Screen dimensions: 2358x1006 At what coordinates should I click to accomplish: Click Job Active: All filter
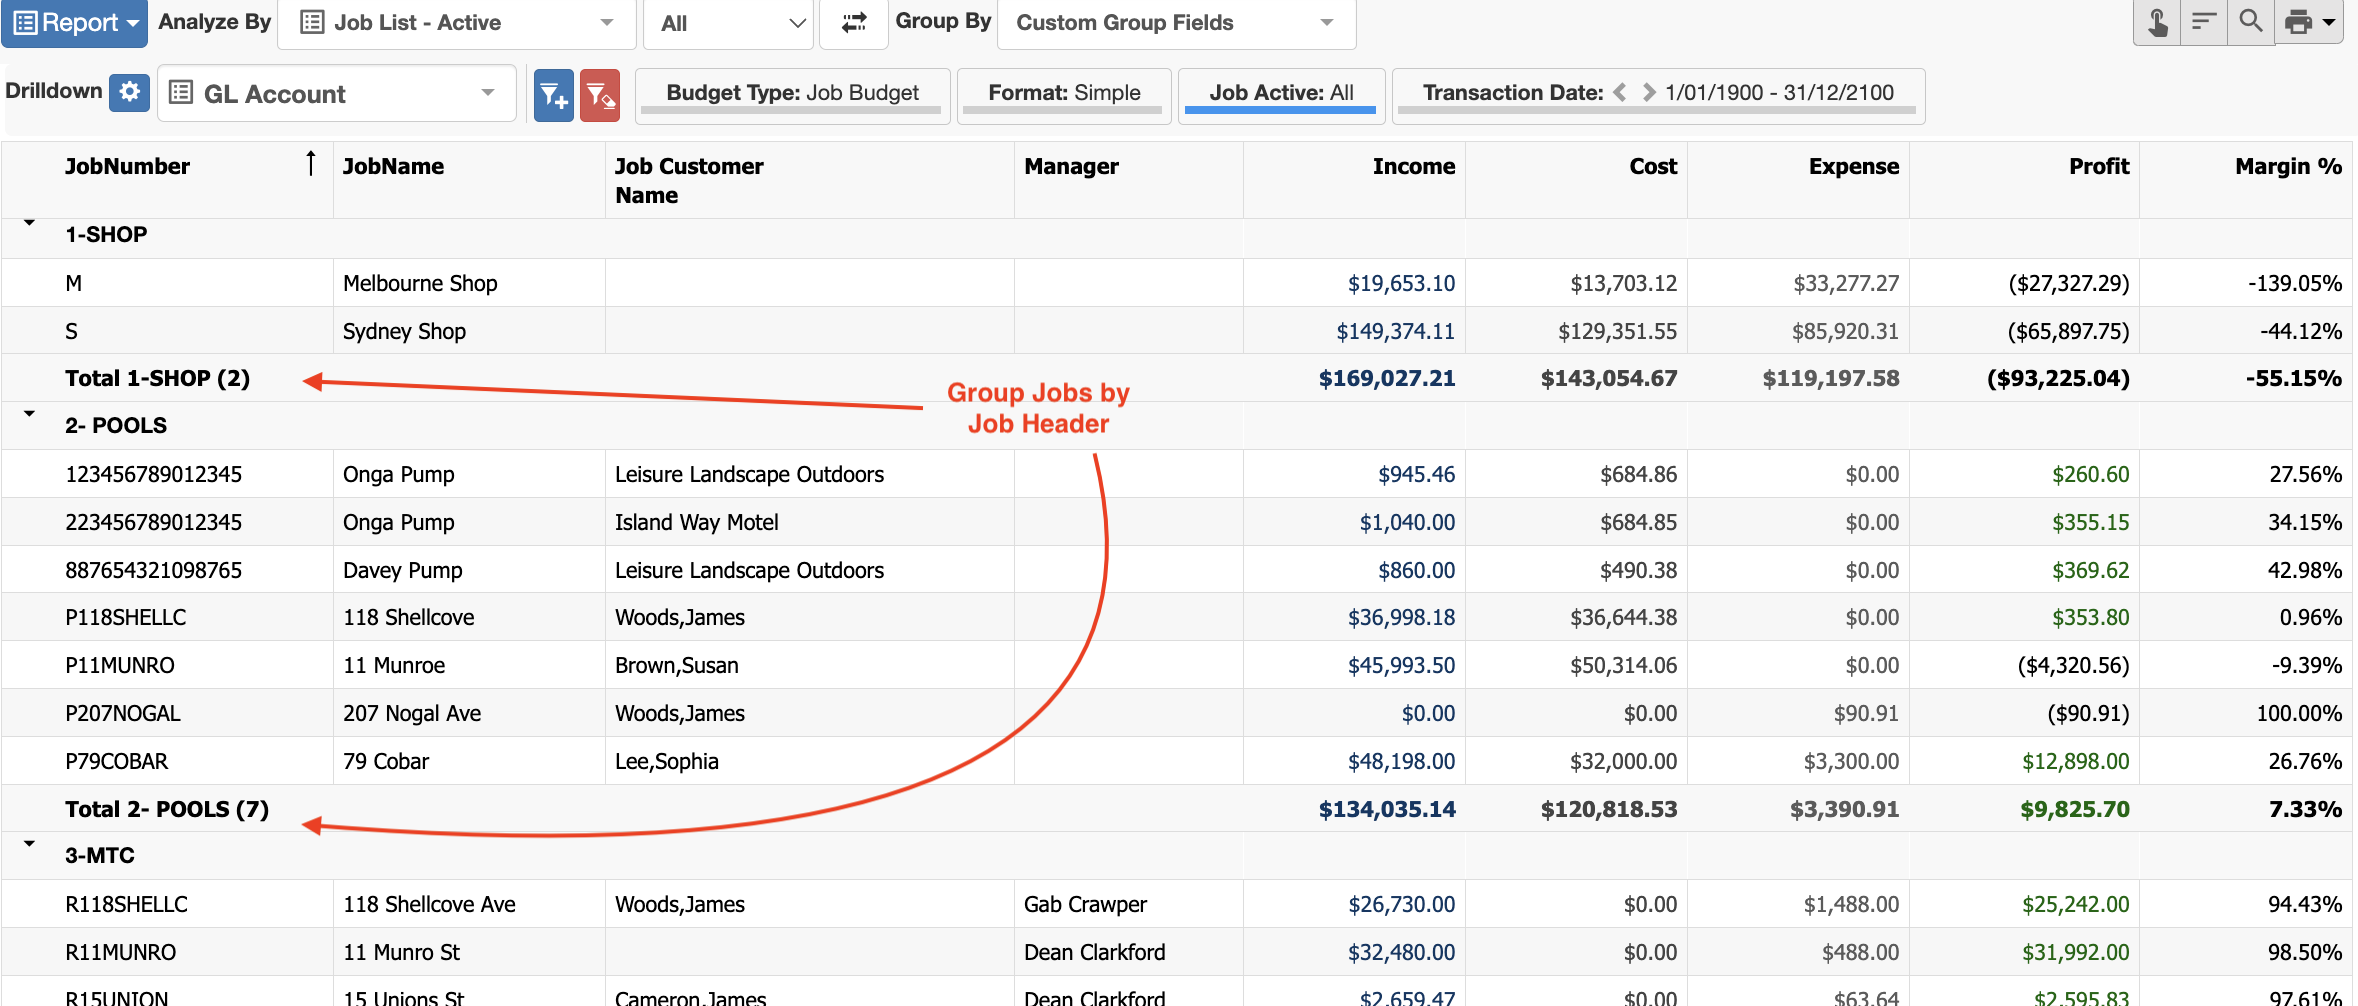pyautogui.click(x=1281, y=94)
